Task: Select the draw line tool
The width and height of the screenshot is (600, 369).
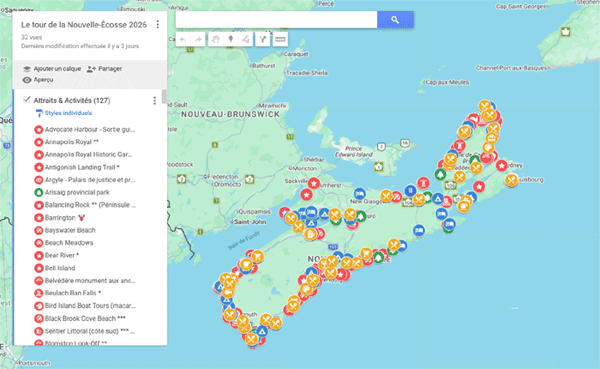Action: (246, 39)
